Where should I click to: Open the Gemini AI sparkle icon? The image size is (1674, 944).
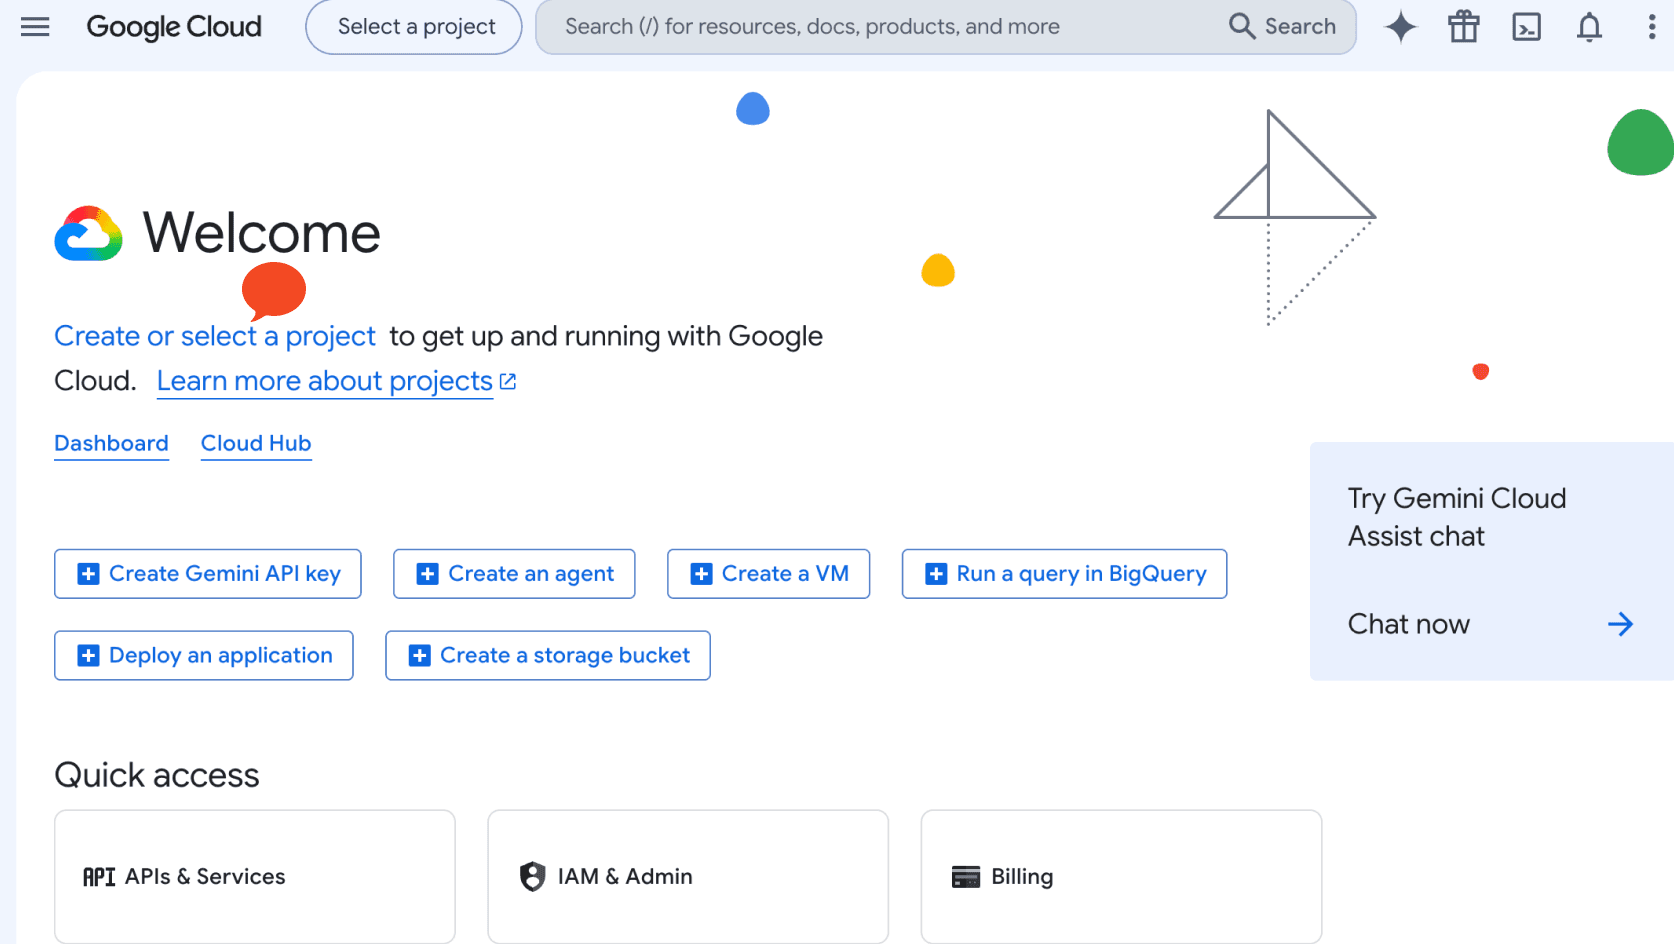[x=1401, y=27]
